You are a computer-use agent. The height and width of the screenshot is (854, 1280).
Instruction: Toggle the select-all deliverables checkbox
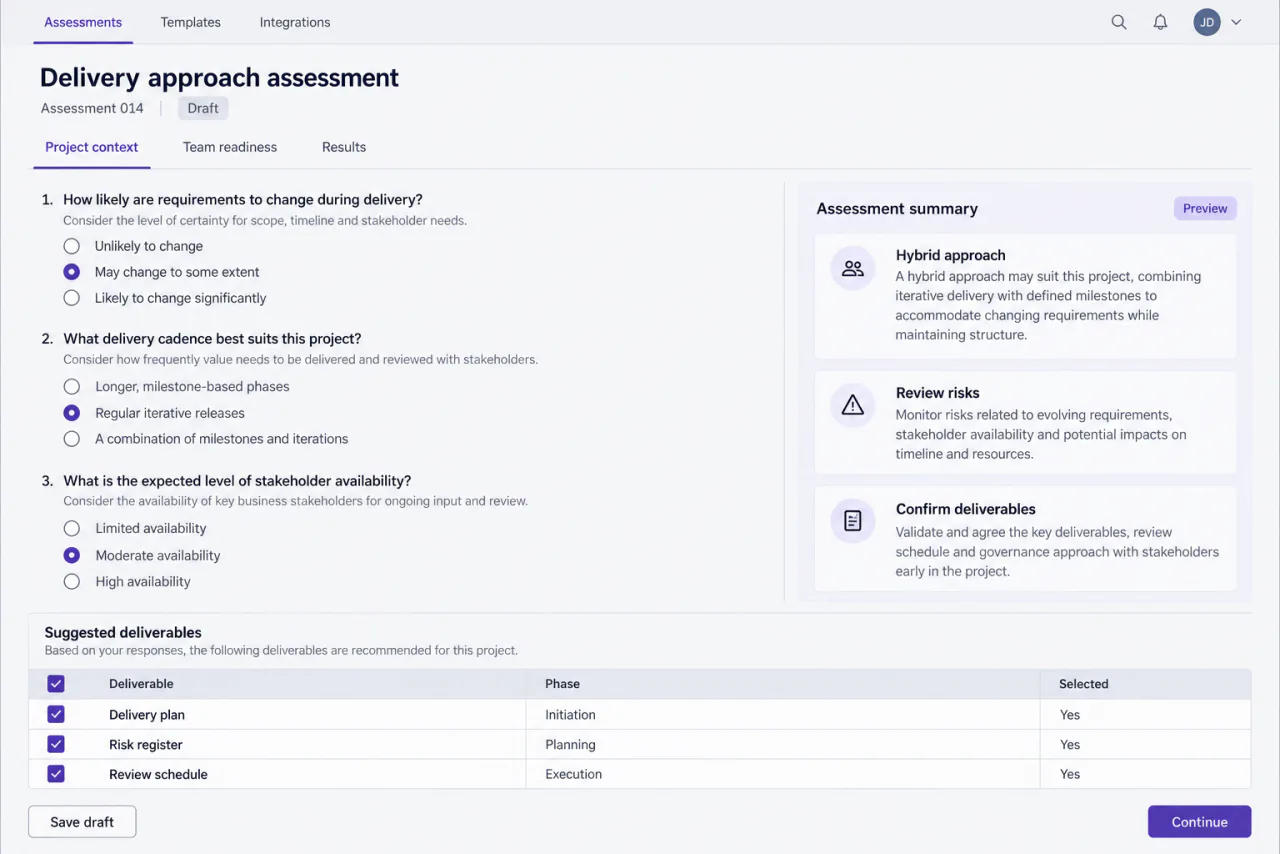[56, 684]
